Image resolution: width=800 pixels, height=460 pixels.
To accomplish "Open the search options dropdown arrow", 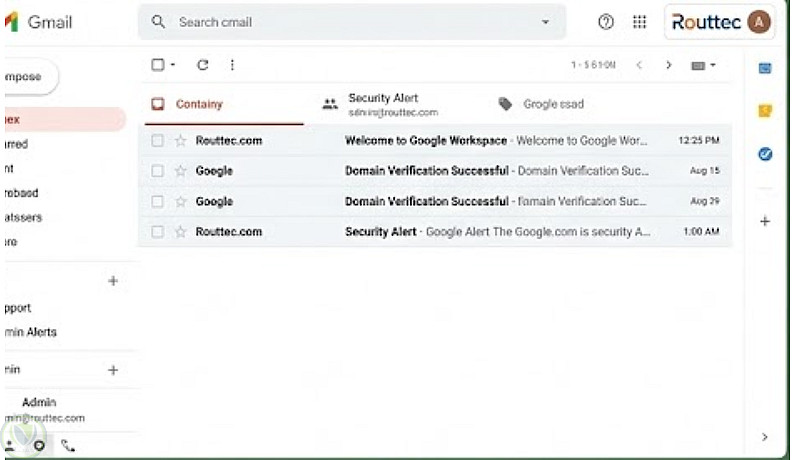I will (545, 22).
